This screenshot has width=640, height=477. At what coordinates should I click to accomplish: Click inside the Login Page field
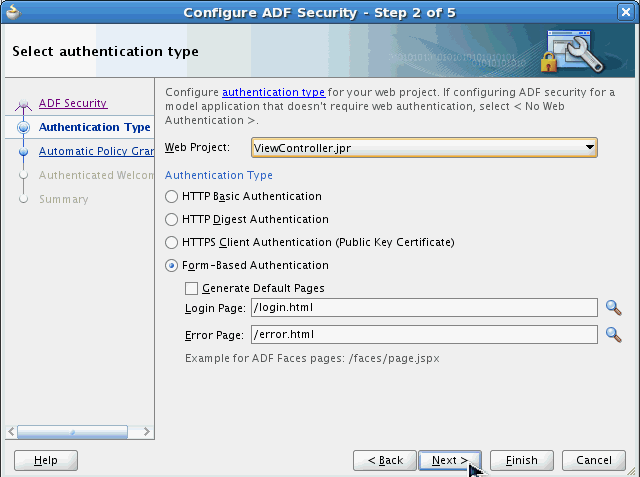424,308
